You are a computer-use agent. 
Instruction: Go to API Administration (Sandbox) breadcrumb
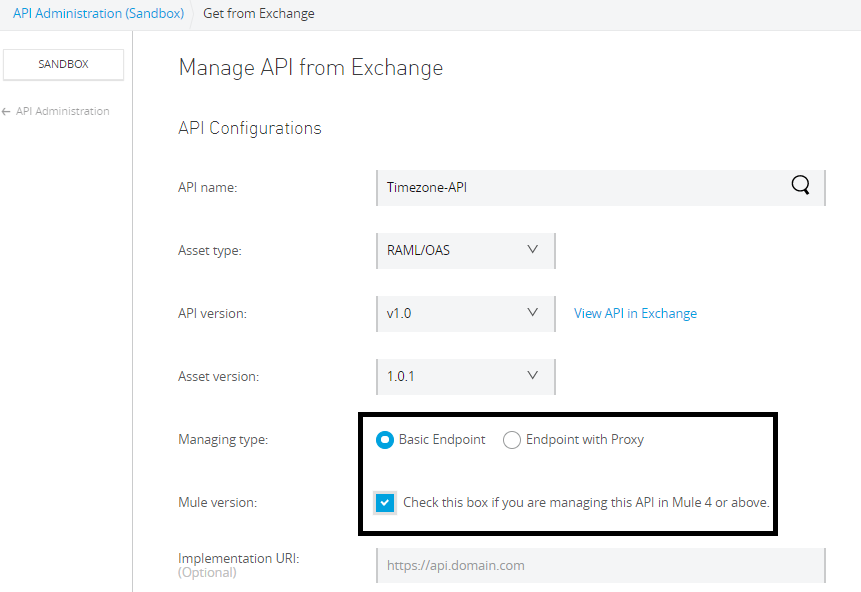tap(96, 13)
